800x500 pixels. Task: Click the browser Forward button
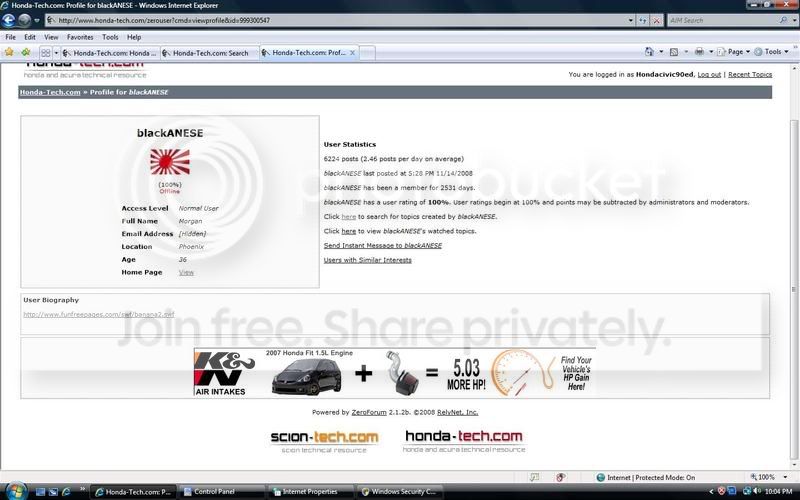[24, 20]
